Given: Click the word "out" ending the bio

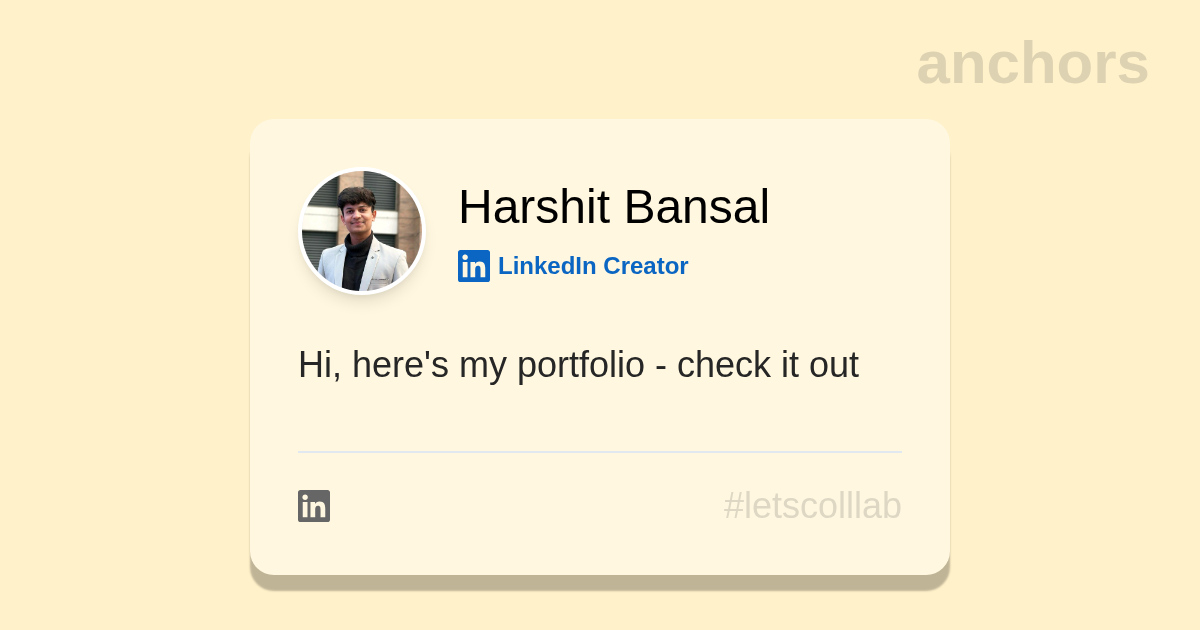Looking at the screenshot, I should click(x=834, y=365).
